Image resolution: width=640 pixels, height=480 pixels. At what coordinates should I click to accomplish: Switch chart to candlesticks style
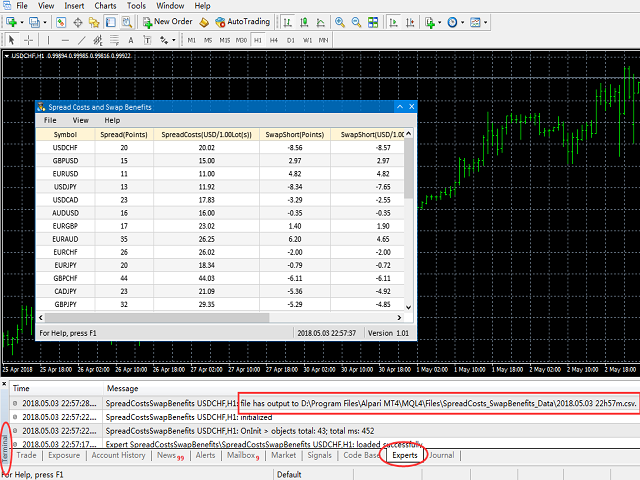tap(304, 22)
